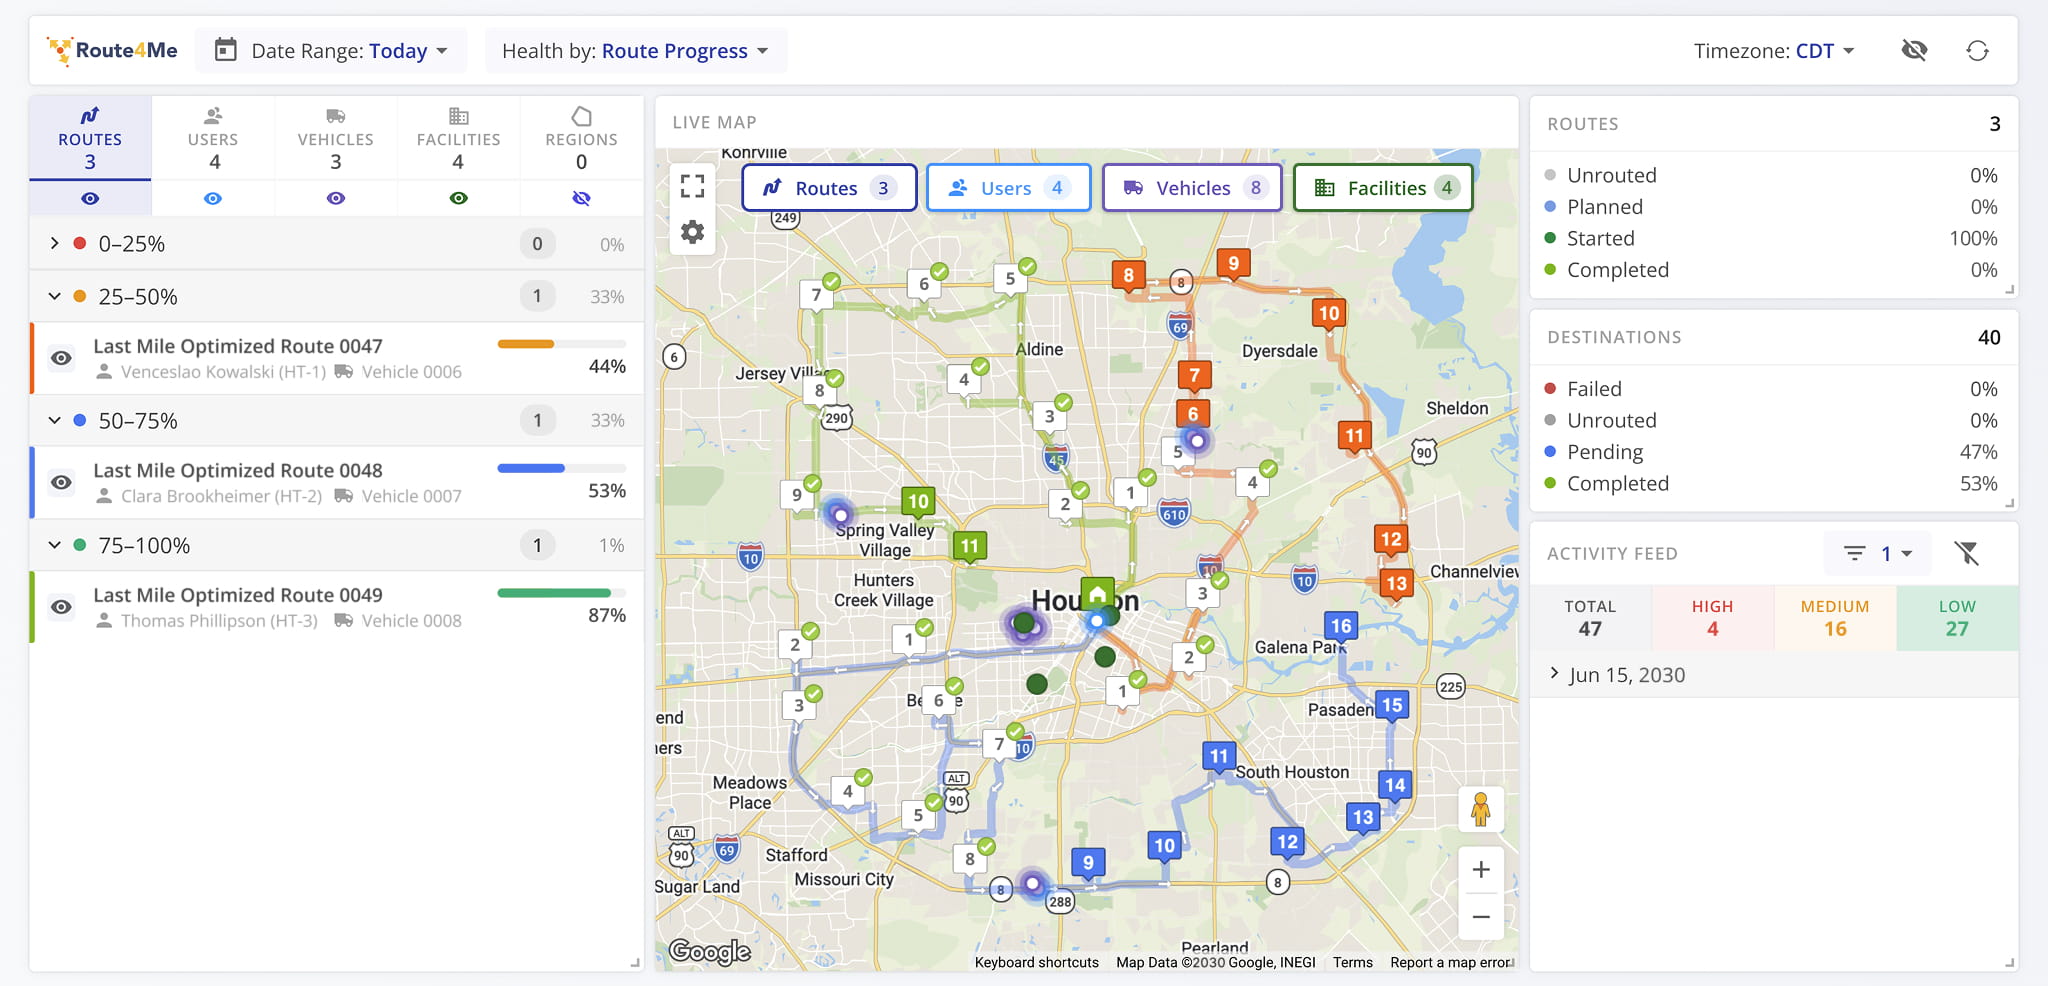Screen dimensions: 2048x986
Task: Toggle the Routes 3 map filter button
Action: [x=829, y=188]
